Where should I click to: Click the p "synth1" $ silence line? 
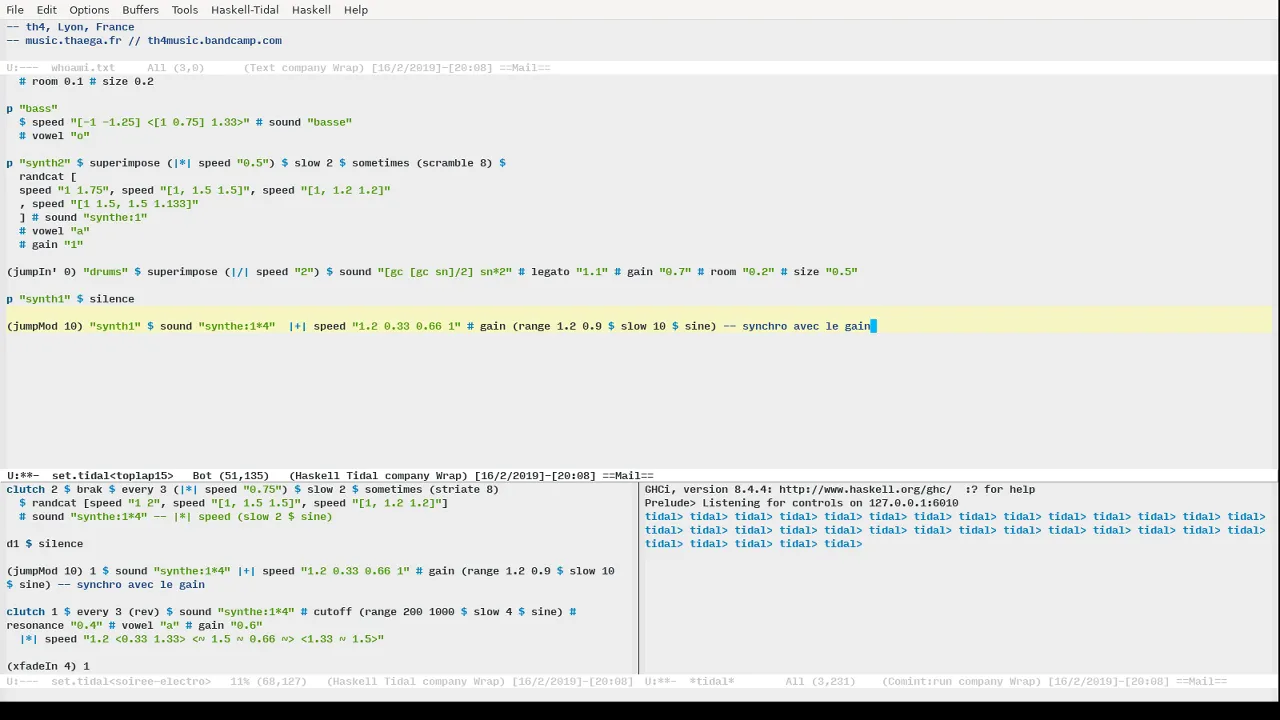click(x=70, y=299)
